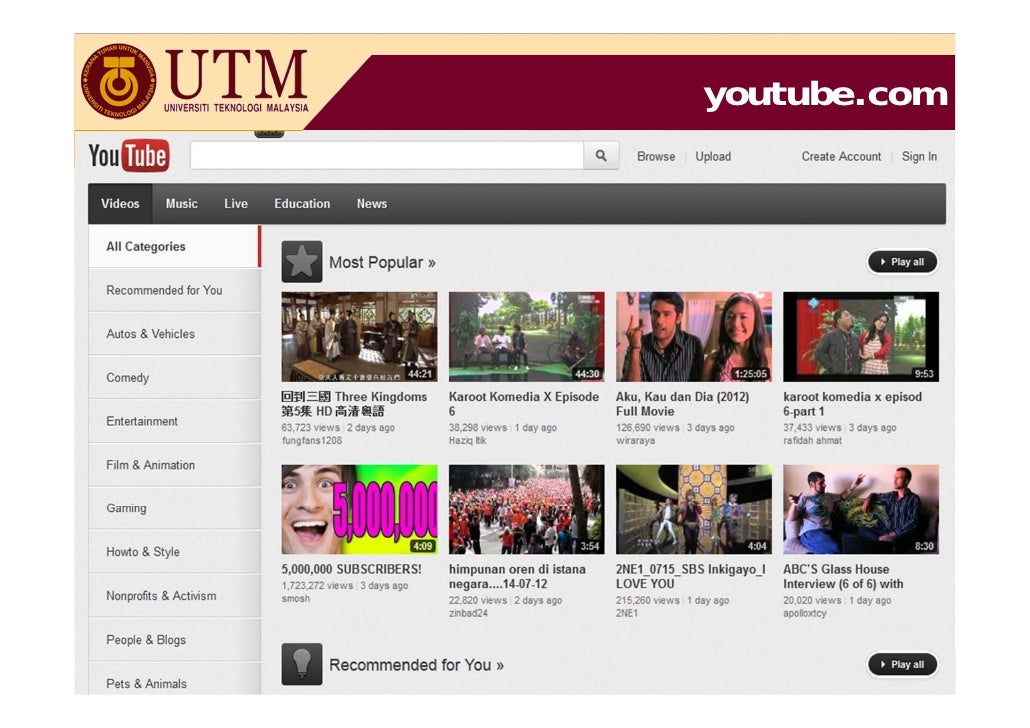Viewport: 1030px width, 728px height.
Task: Click karoot komedia x episod 6-part 1 title
Action: (853, 404)
